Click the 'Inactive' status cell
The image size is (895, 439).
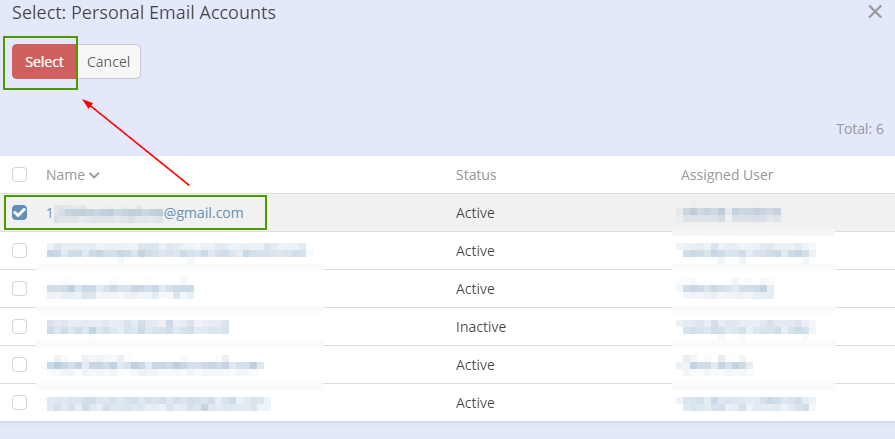tap(481, 327)
